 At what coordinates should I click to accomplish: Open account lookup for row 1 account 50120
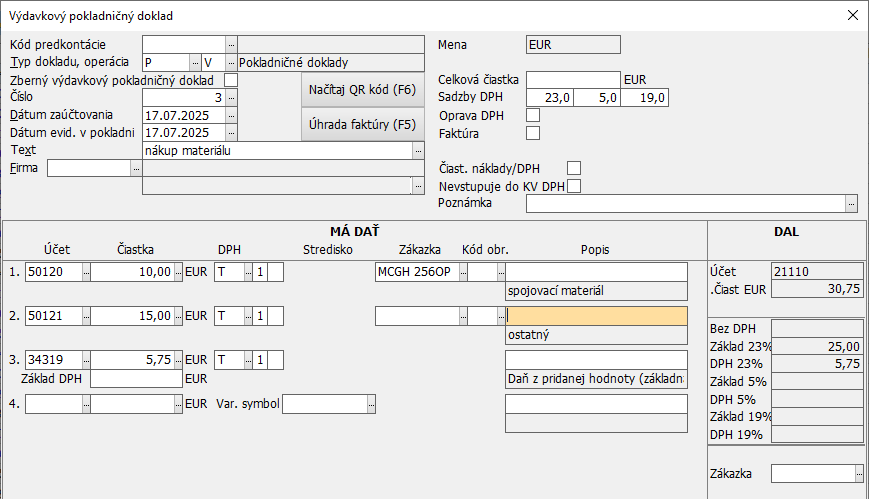tap(85, 271)
